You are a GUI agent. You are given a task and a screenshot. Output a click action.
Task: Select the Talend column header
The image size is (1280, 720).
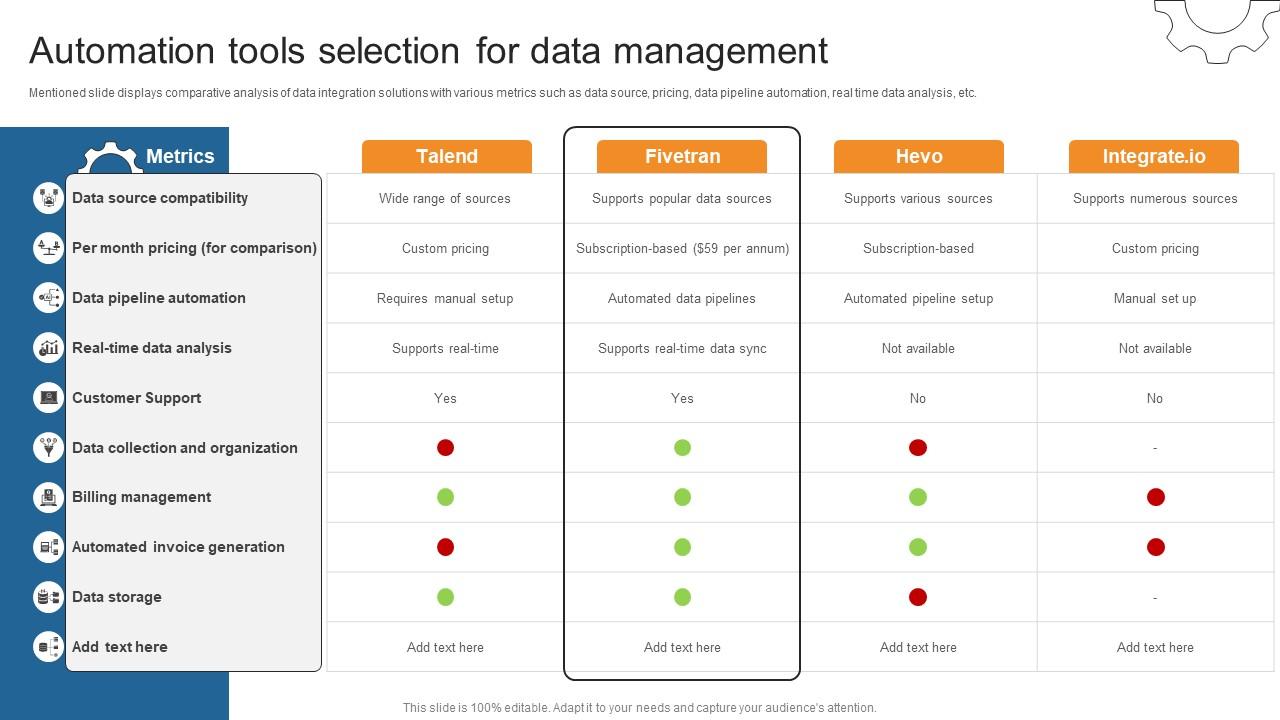tap(446, 157)
